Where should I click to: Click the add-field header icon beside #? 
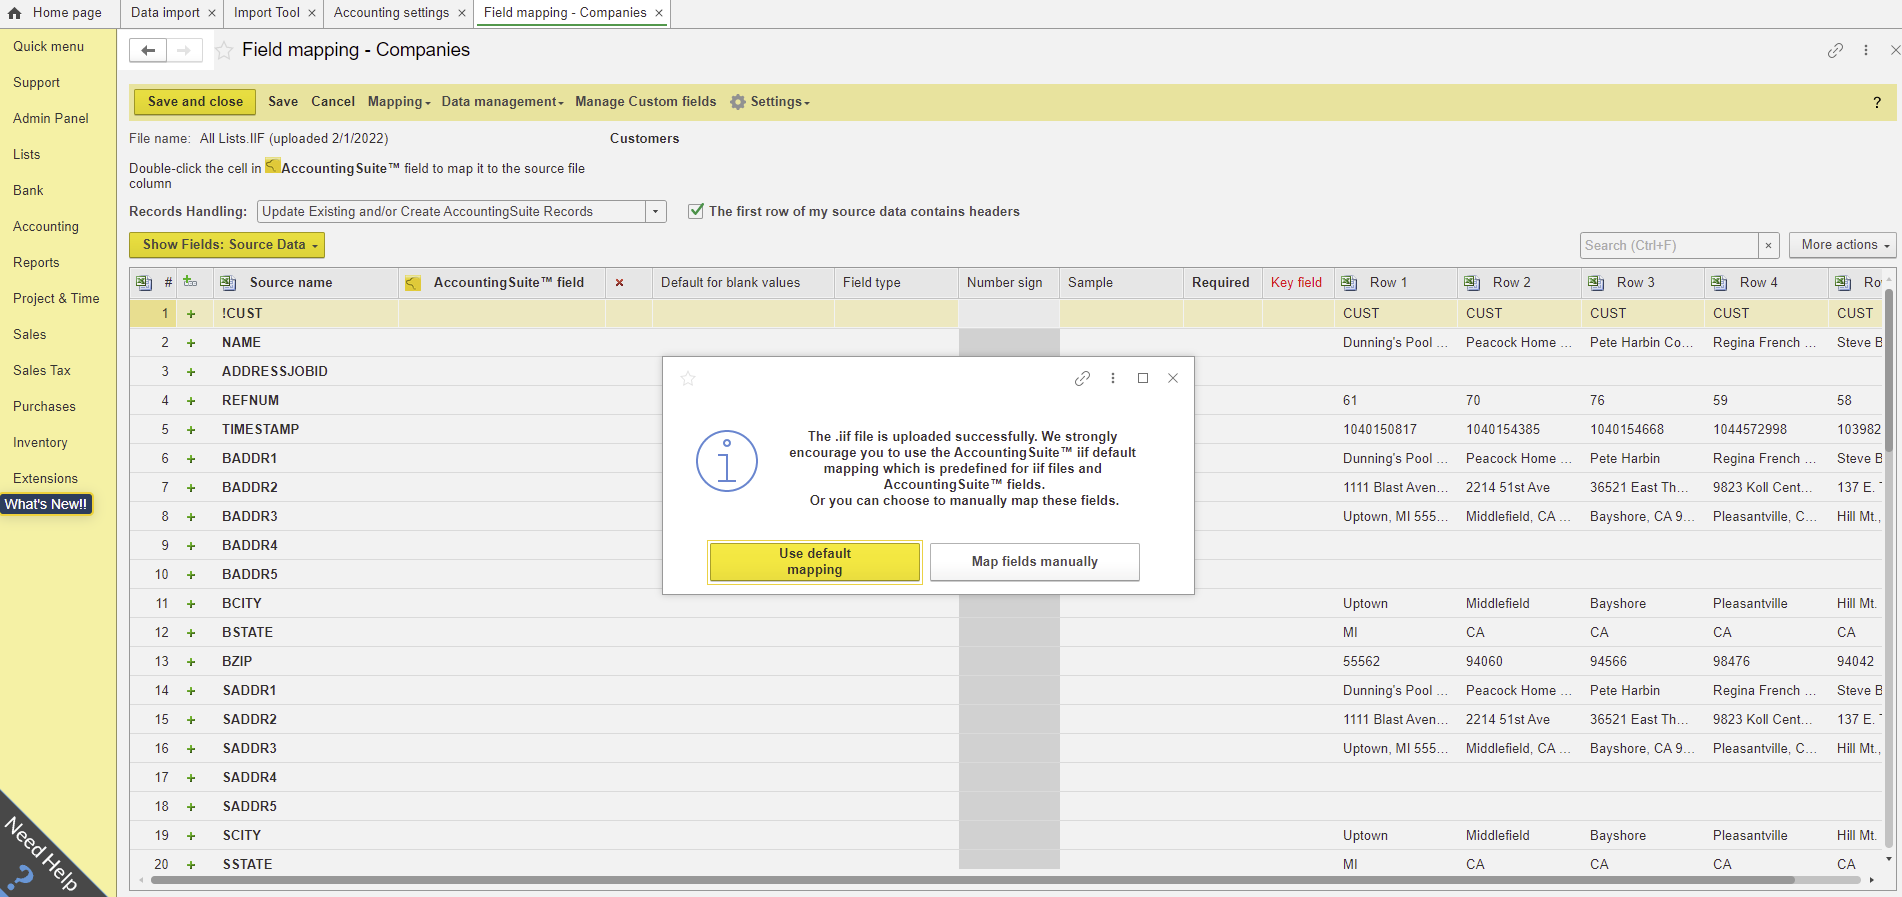click(x=190, y=282)
